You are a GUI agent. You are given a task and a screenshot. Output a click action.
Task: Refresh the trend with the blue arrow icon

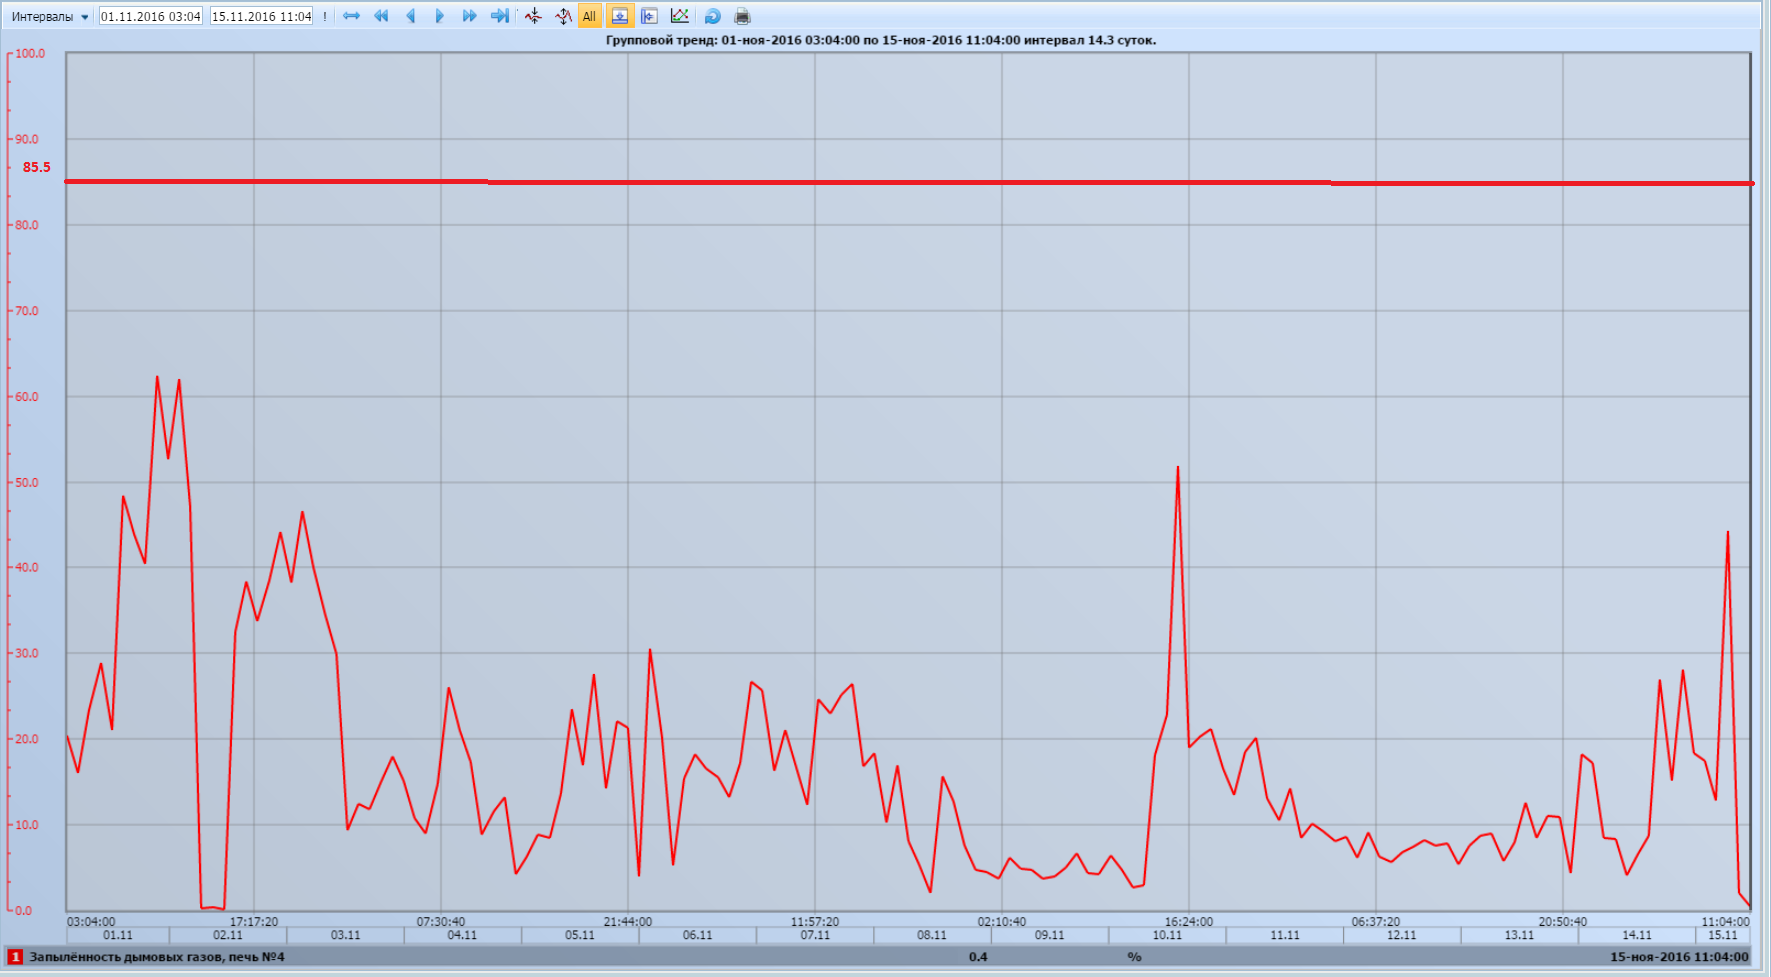pos(712,16)
